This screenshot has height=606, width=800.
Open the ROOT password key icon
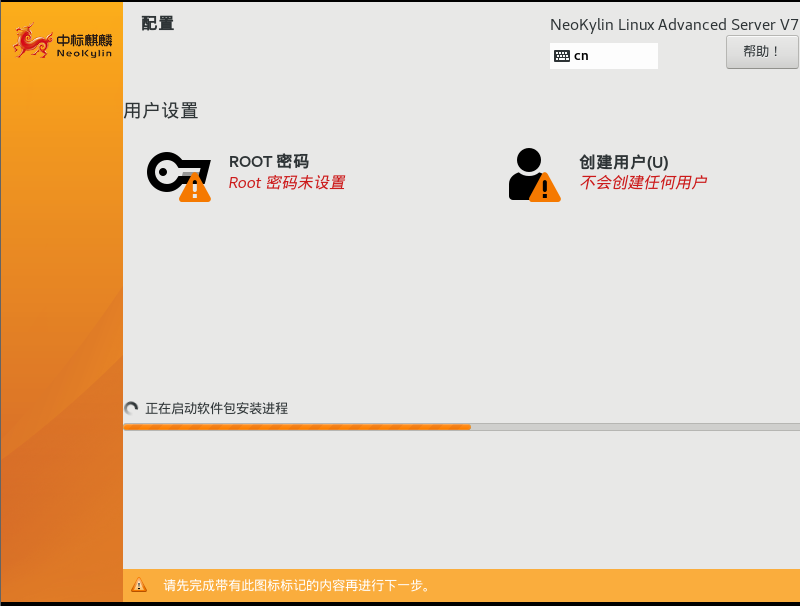point(179,176)
